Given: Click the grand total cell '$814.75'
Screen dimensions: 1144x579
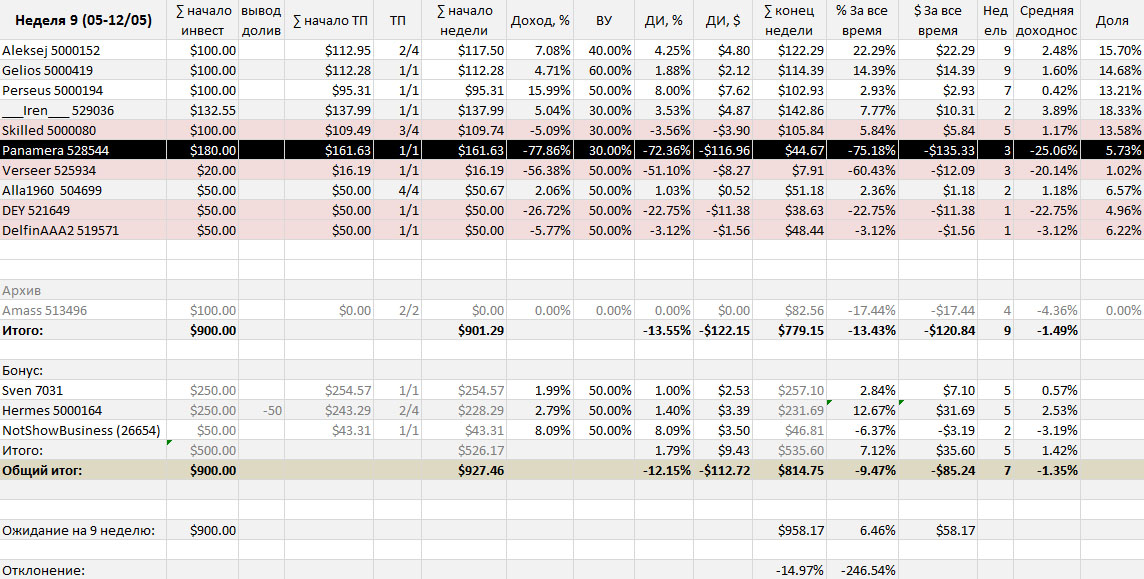Looking at the screenshot, I should (x=789, y=470).
